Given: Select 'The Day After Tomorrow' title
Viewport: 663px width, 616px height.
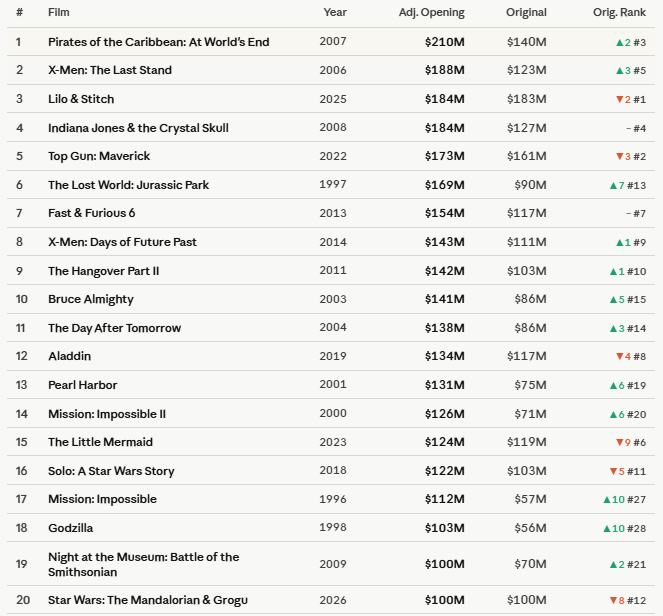Looking at the screenshot, I should (x=115, y=328).
